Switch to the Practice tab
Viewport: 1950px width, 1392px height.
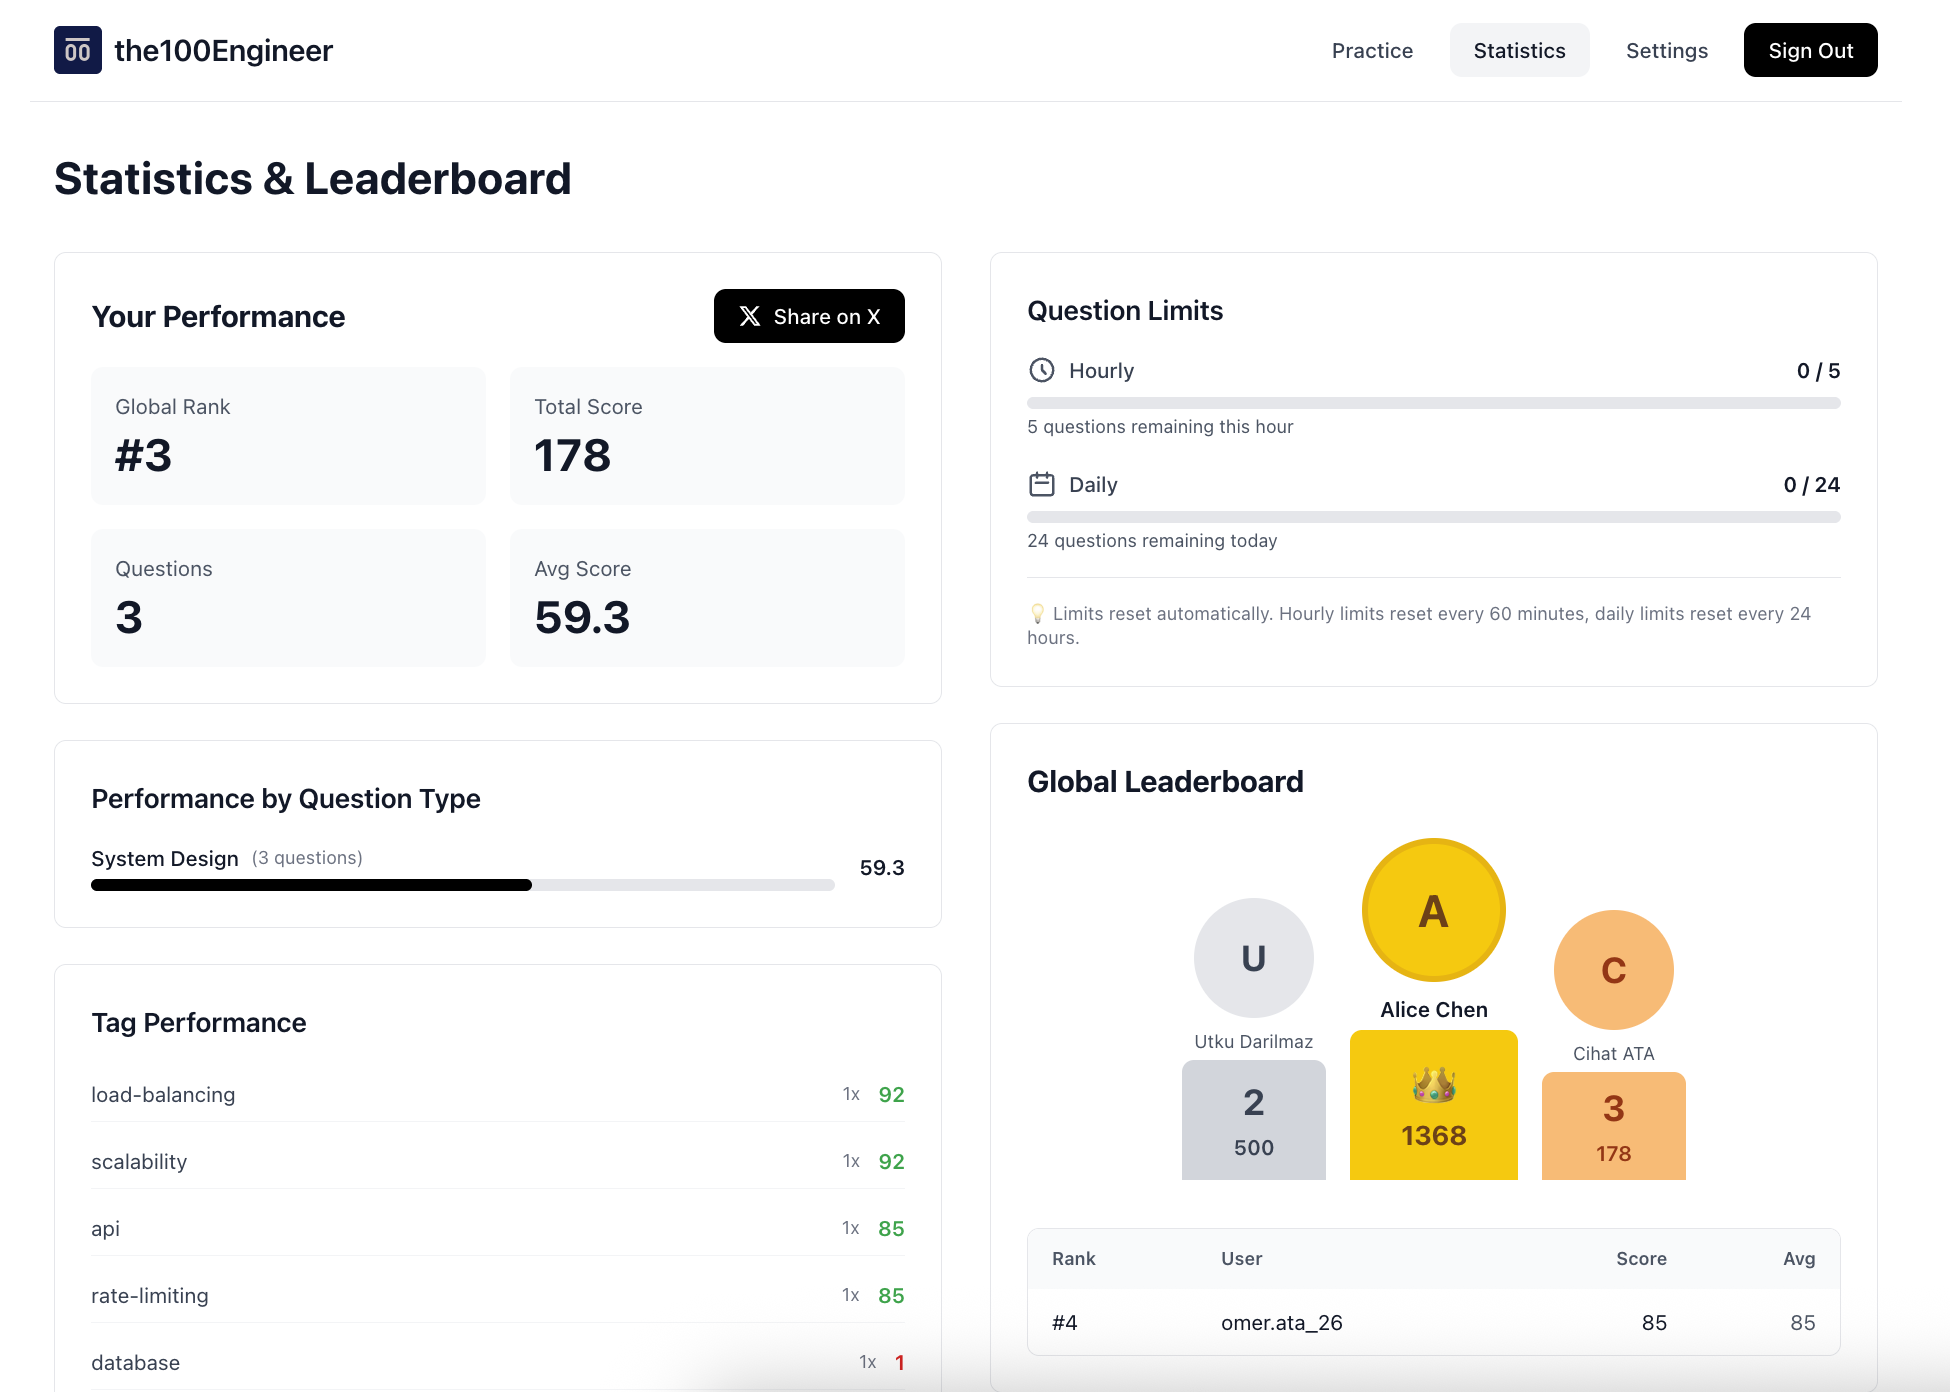[x=1372, y=50]
